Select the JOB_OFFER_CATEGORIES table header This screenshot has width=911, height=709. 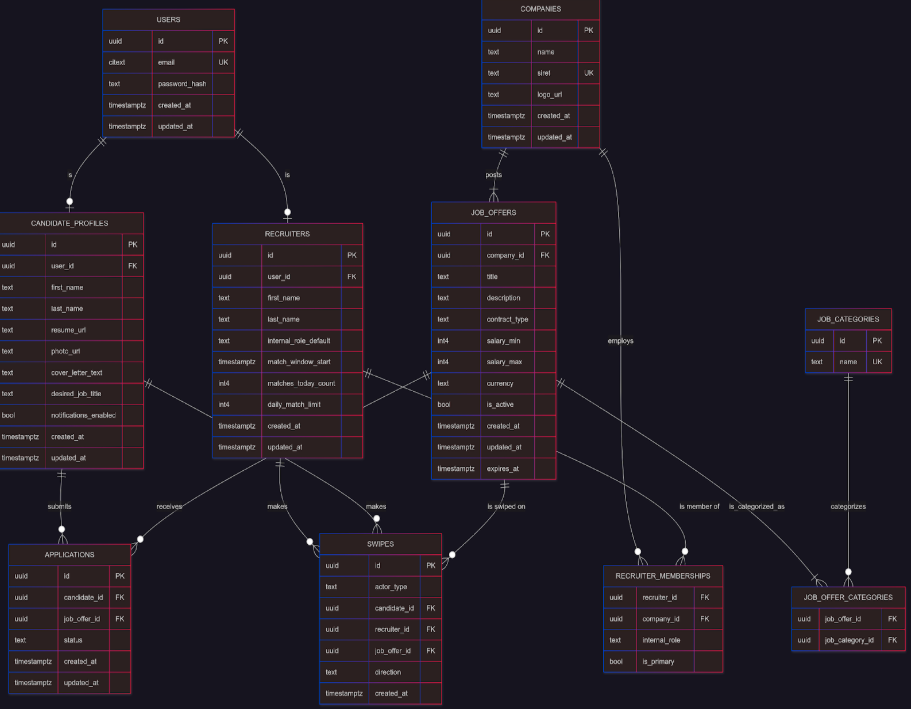[848, 597]
